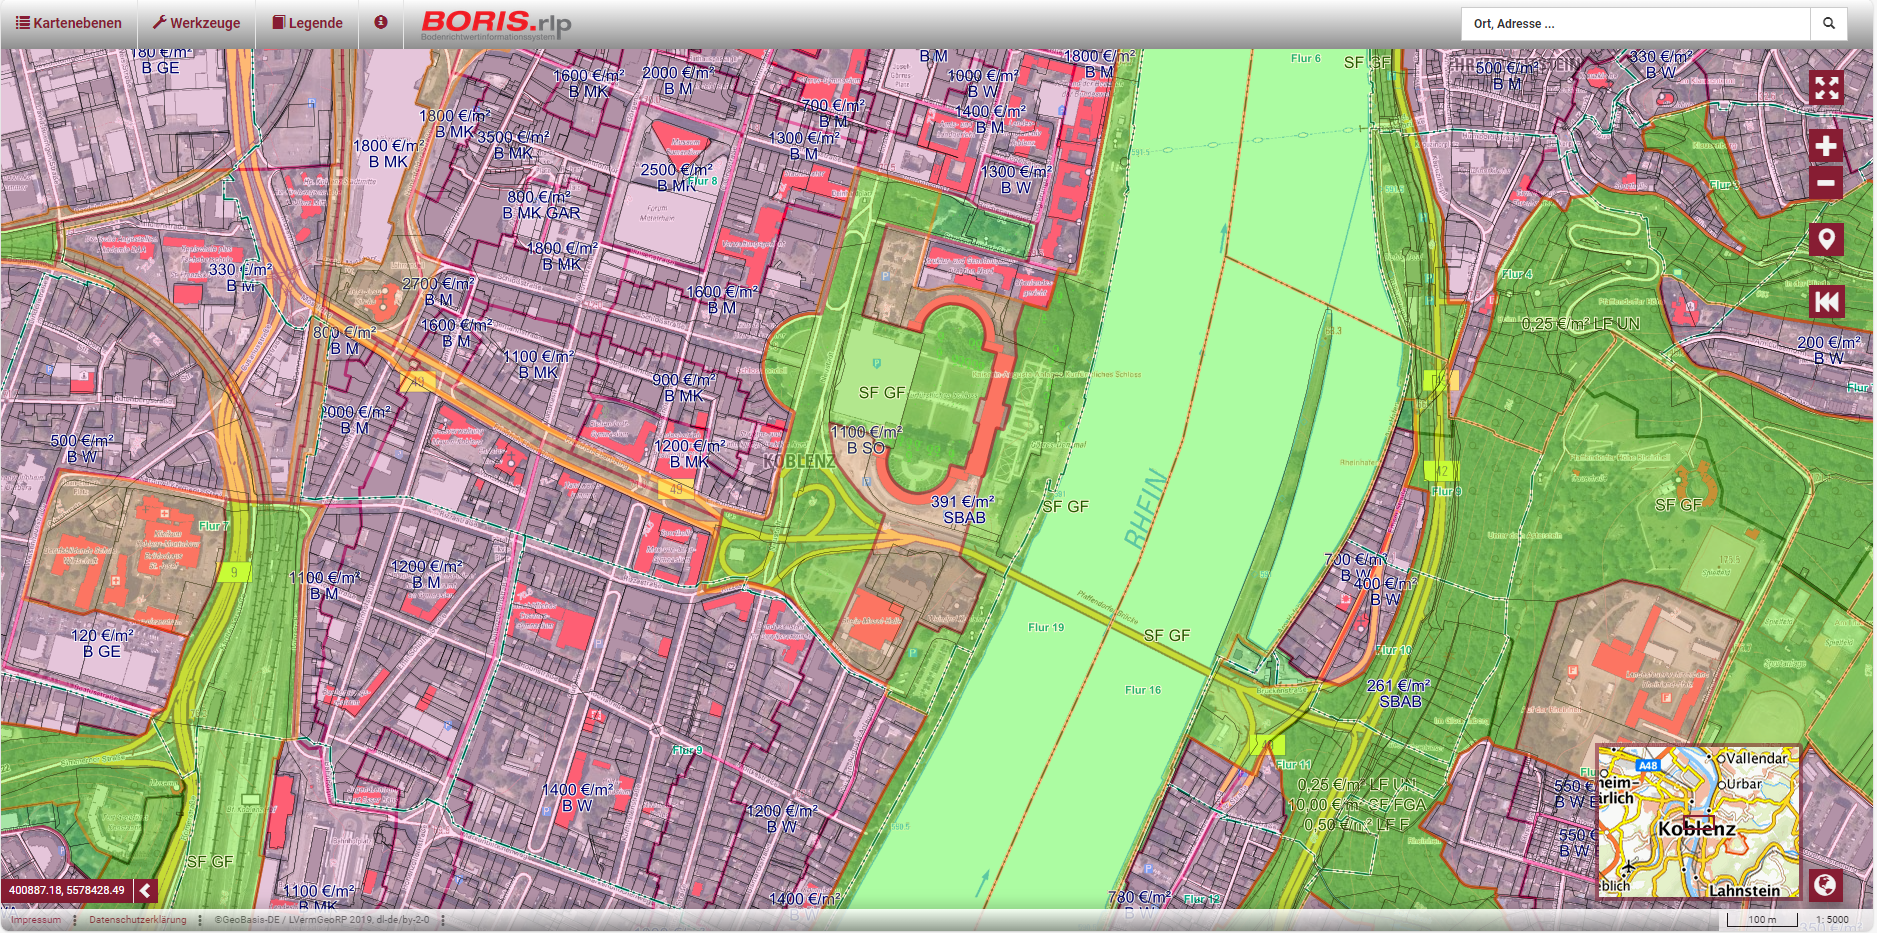This screenshot has width=1877, height=933.
Task: Click the search magnifier button
Action: 1828,23
